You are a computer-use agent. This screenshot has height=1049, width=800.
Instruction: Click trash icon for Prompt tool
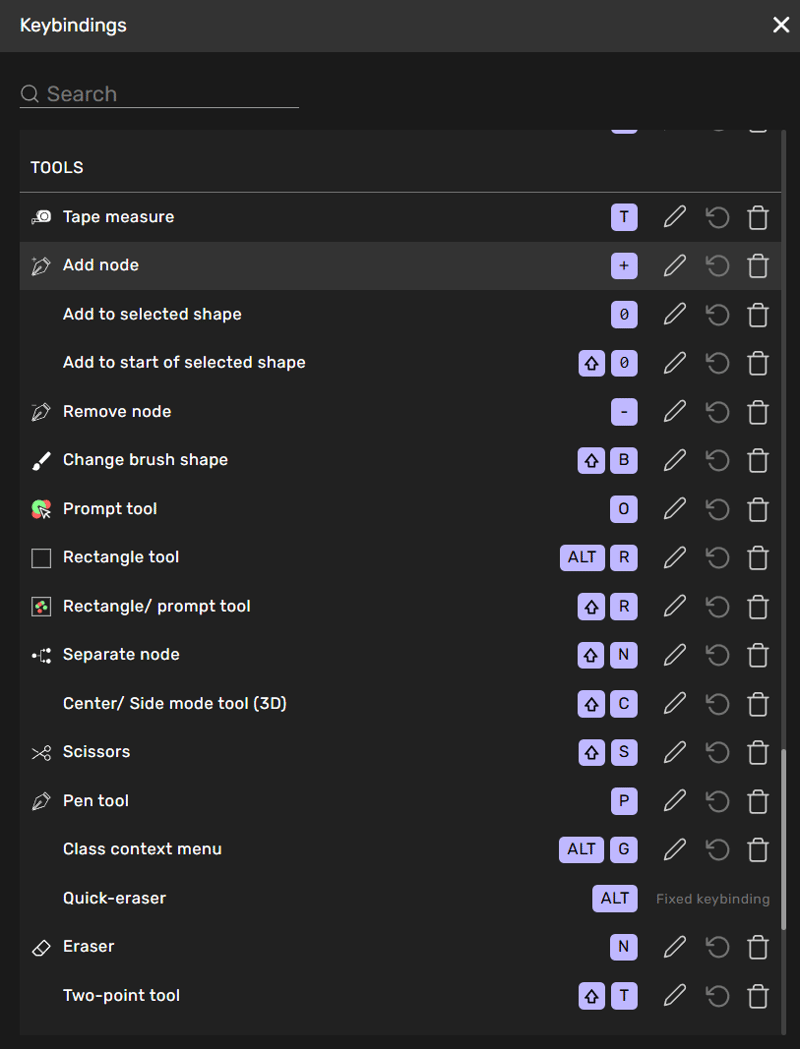tap(758, 509)
